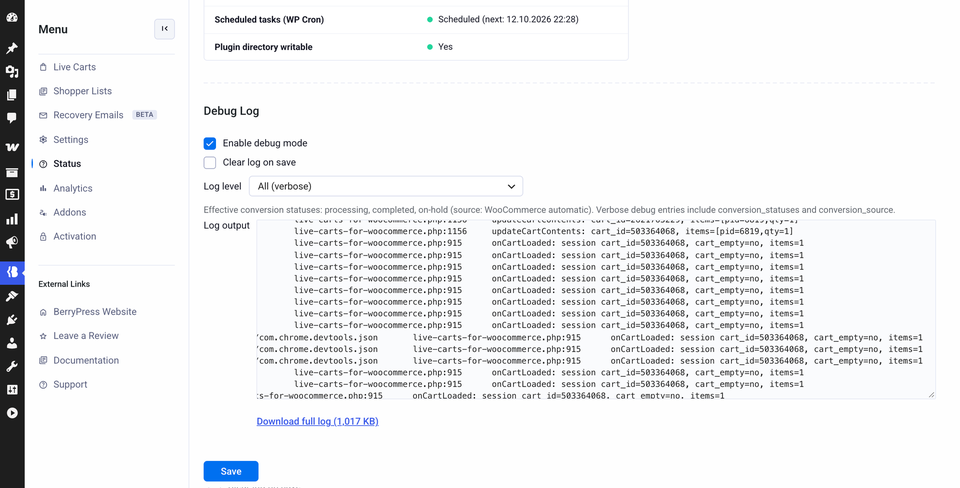Open the WordPress Dashboard icon

tap(12, 17)
